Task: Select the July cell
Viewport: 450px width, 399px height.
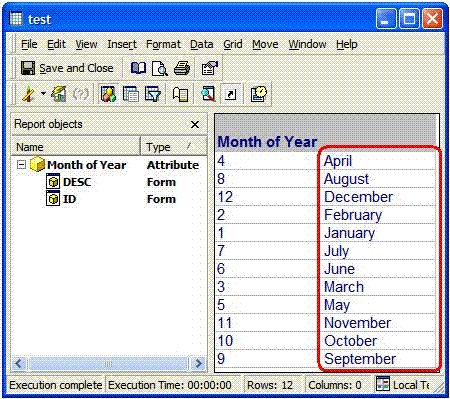Action: (380, 251)
